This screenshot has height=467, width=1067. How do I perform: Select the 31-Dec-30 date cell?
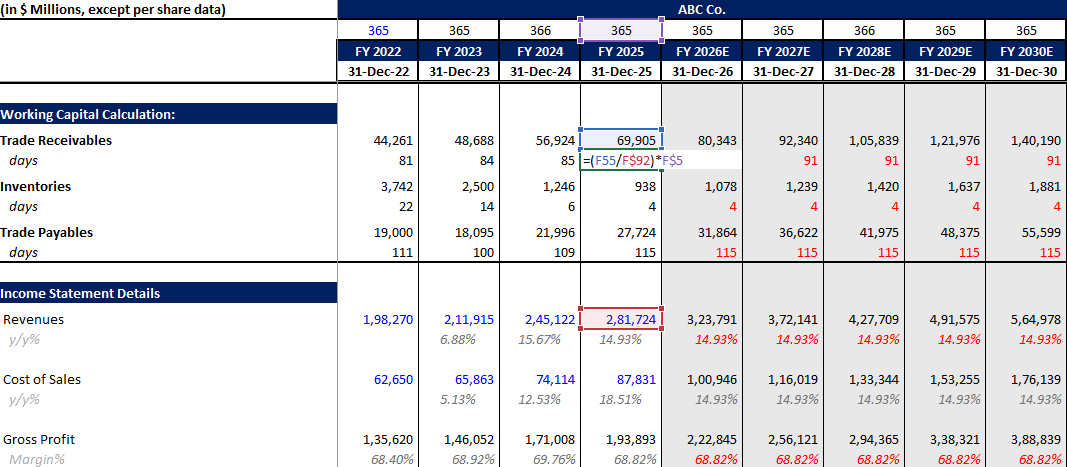[x=1026, y=73]
